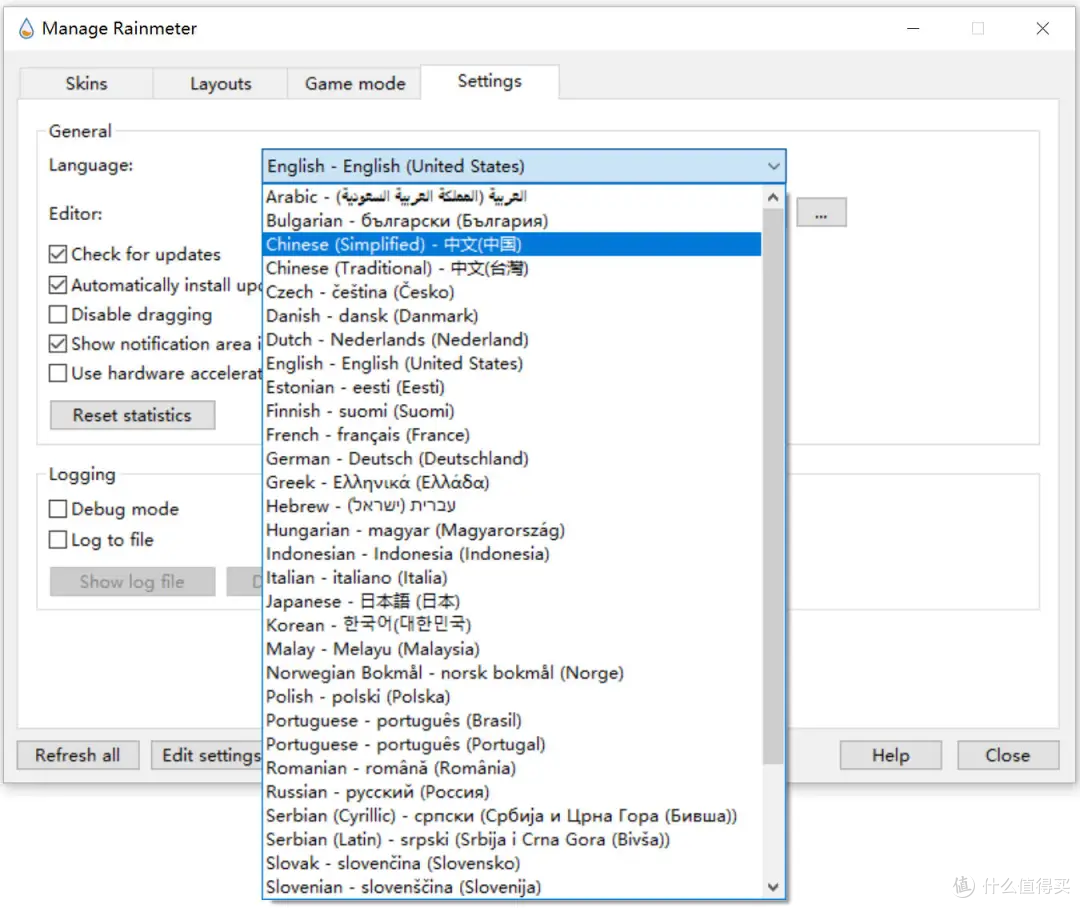Click the Show log file button
This screenshot has width=1080, height=908.
click(132, 581)
